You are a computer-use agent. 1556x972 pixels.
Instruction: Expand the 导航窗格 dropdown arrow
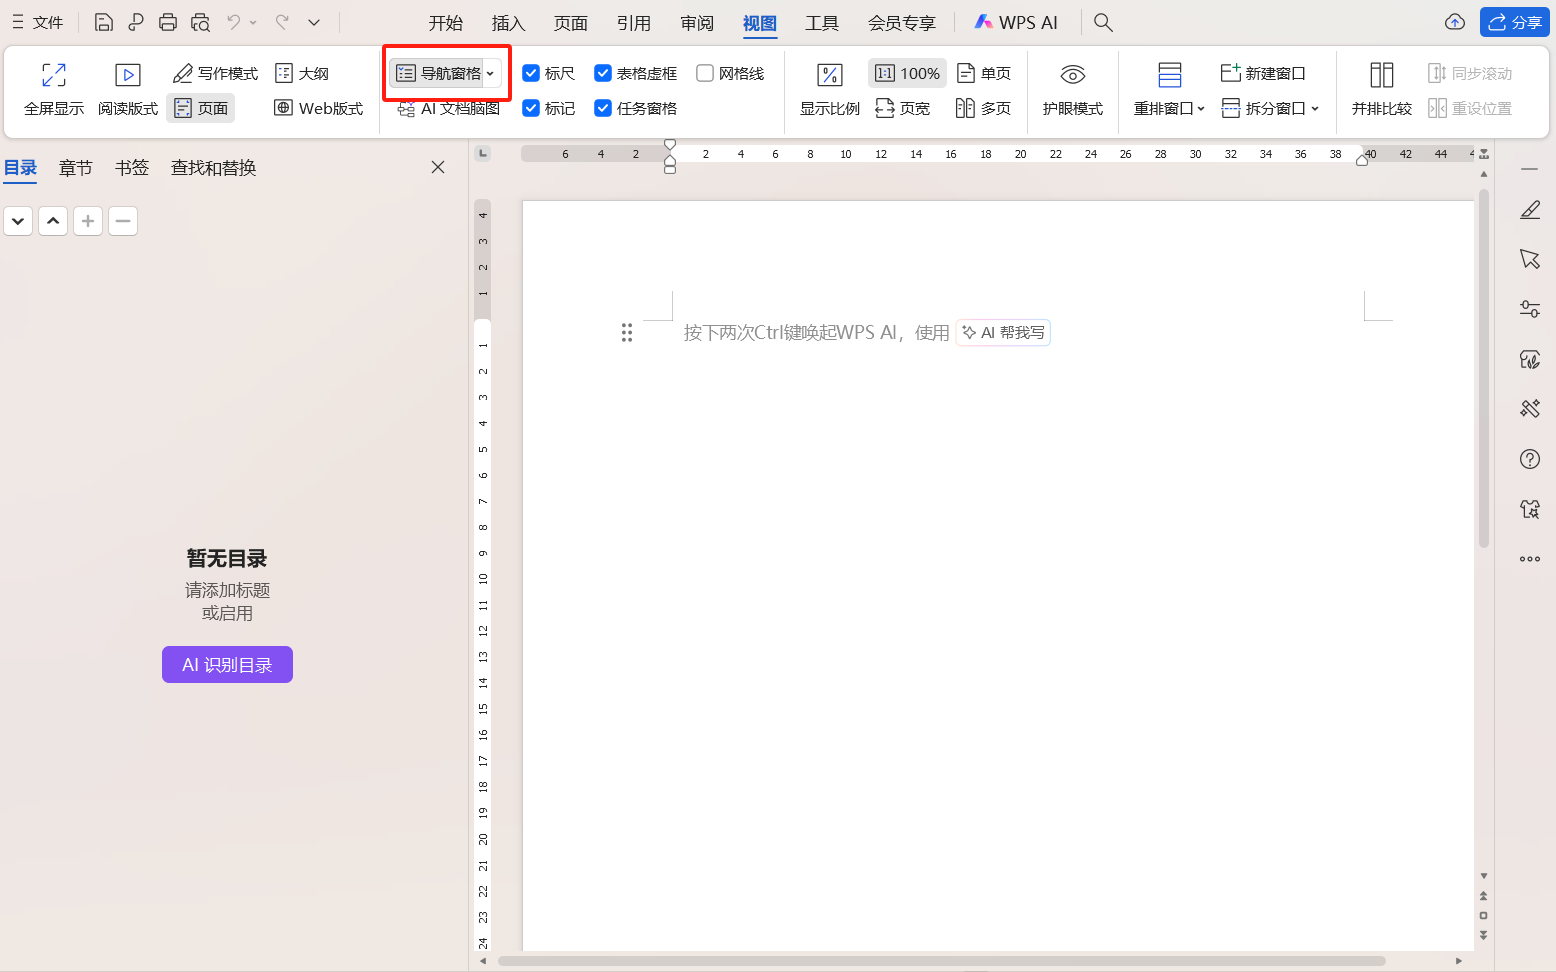(490, 72)
